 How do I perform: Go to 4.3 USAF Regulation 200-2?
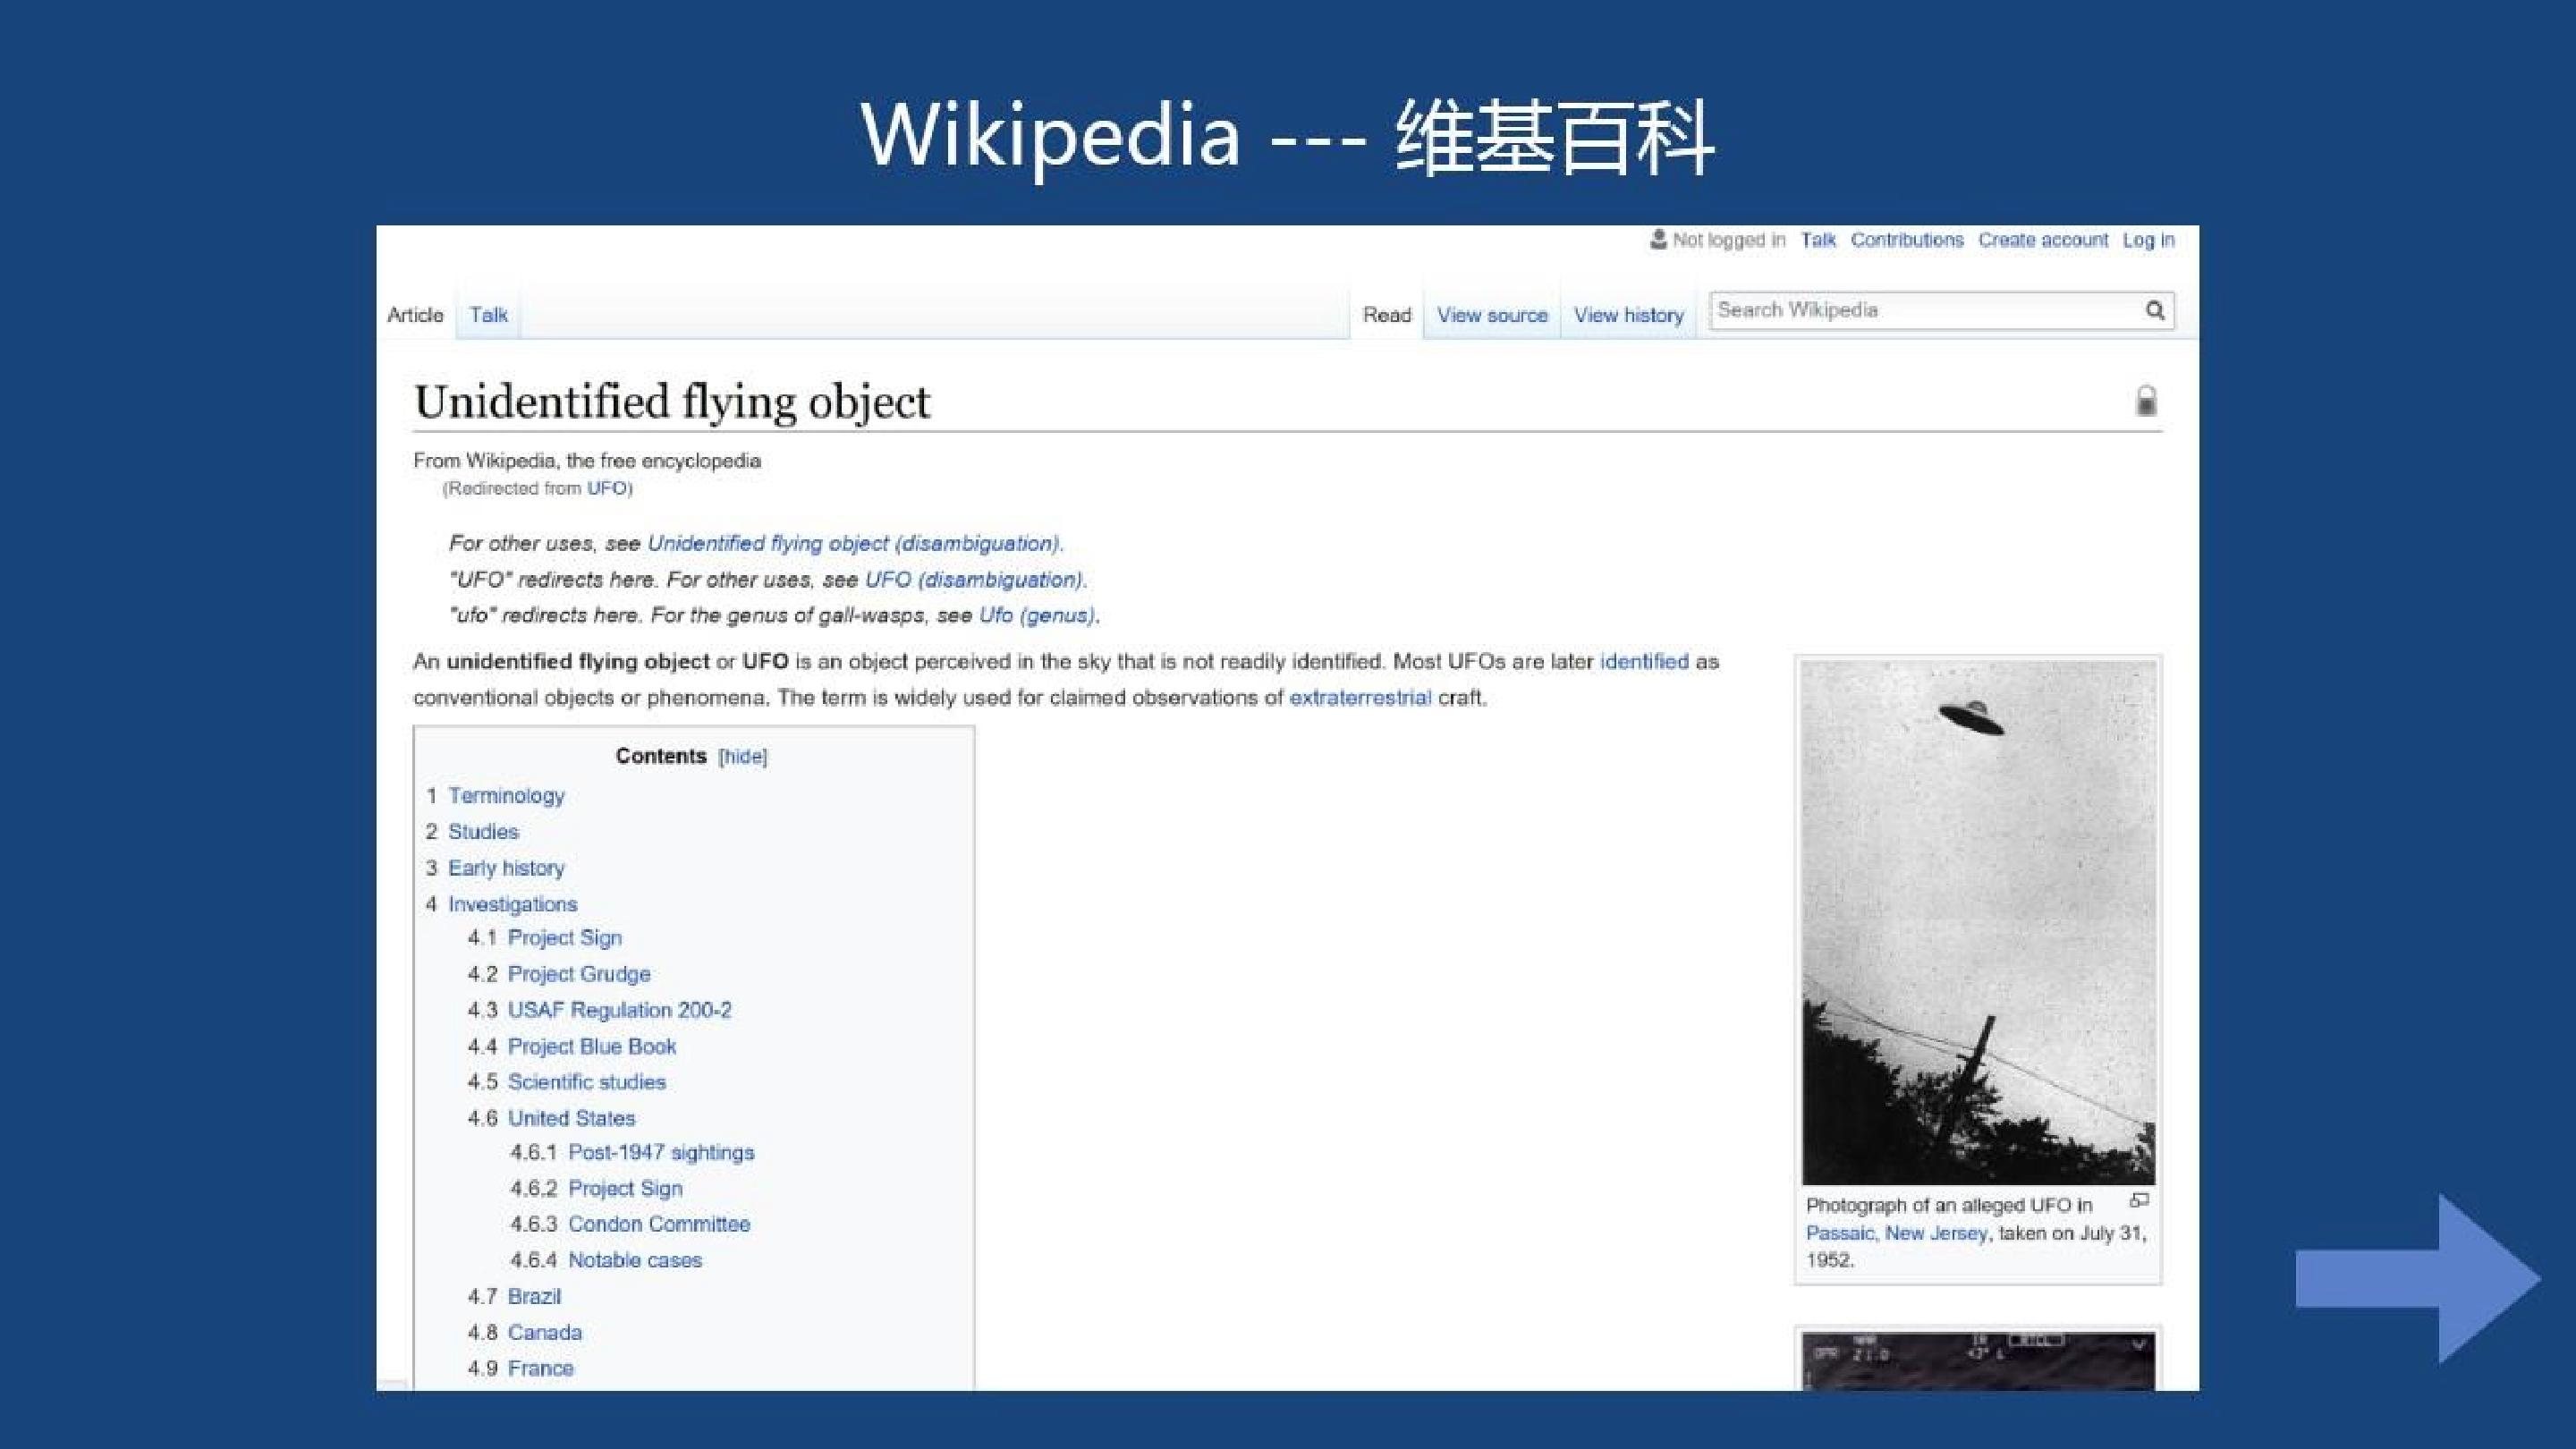point(620,1010)
